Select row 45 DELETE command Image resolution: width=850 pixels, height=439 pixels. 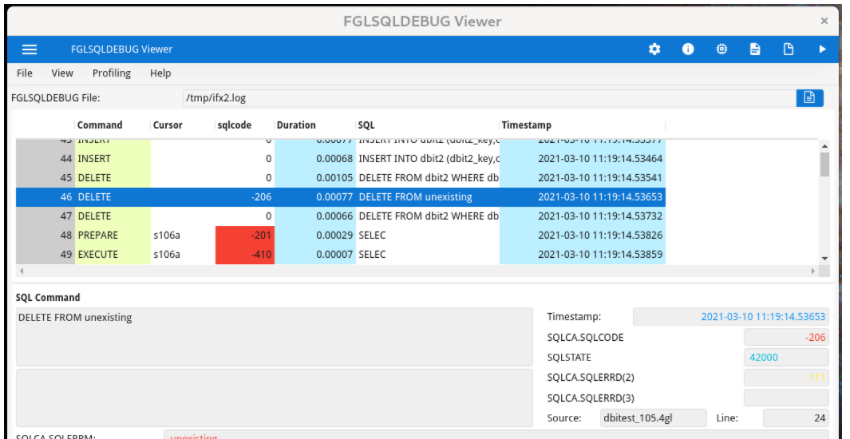(340, 178)
